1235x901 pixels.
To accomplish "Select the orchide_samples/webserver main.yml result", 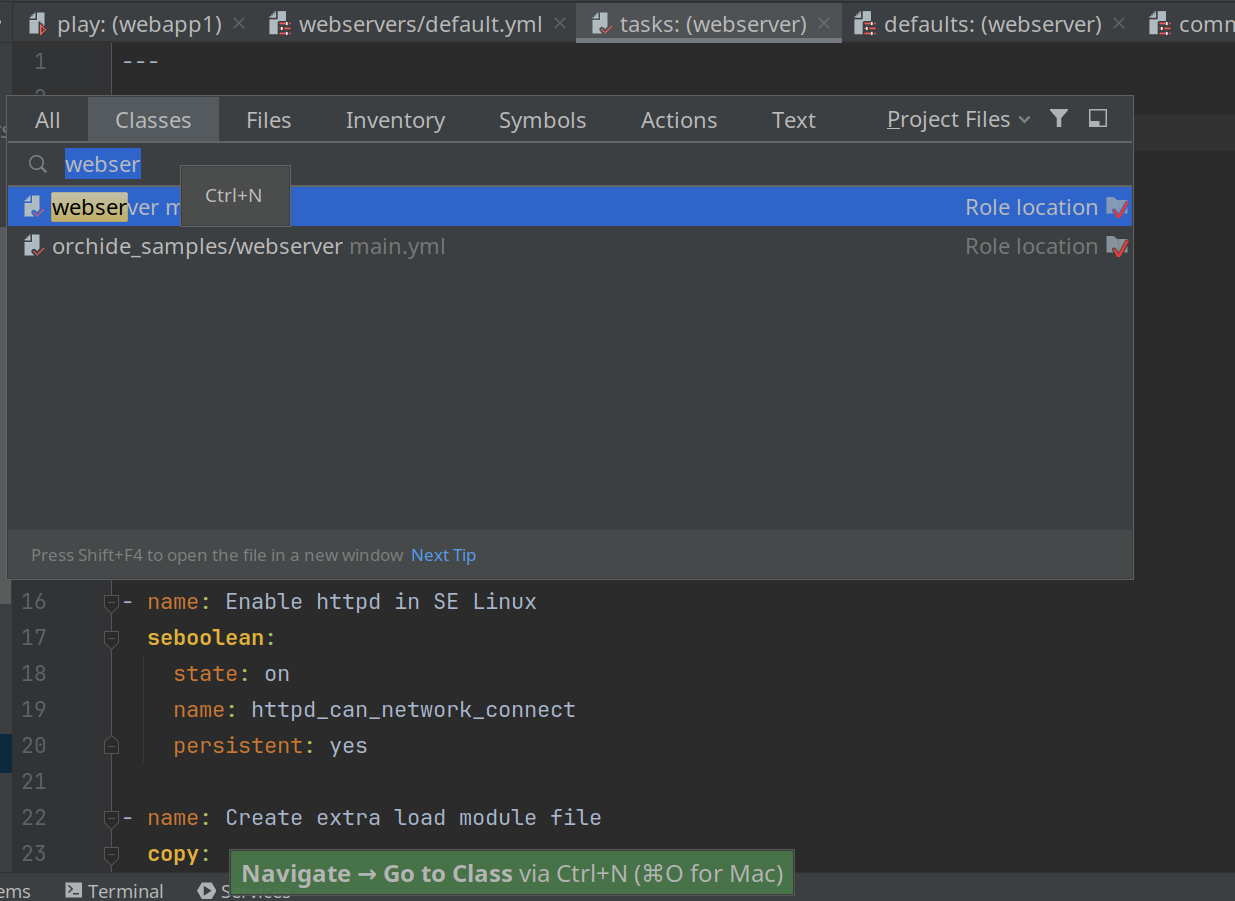I will point(570,246).
